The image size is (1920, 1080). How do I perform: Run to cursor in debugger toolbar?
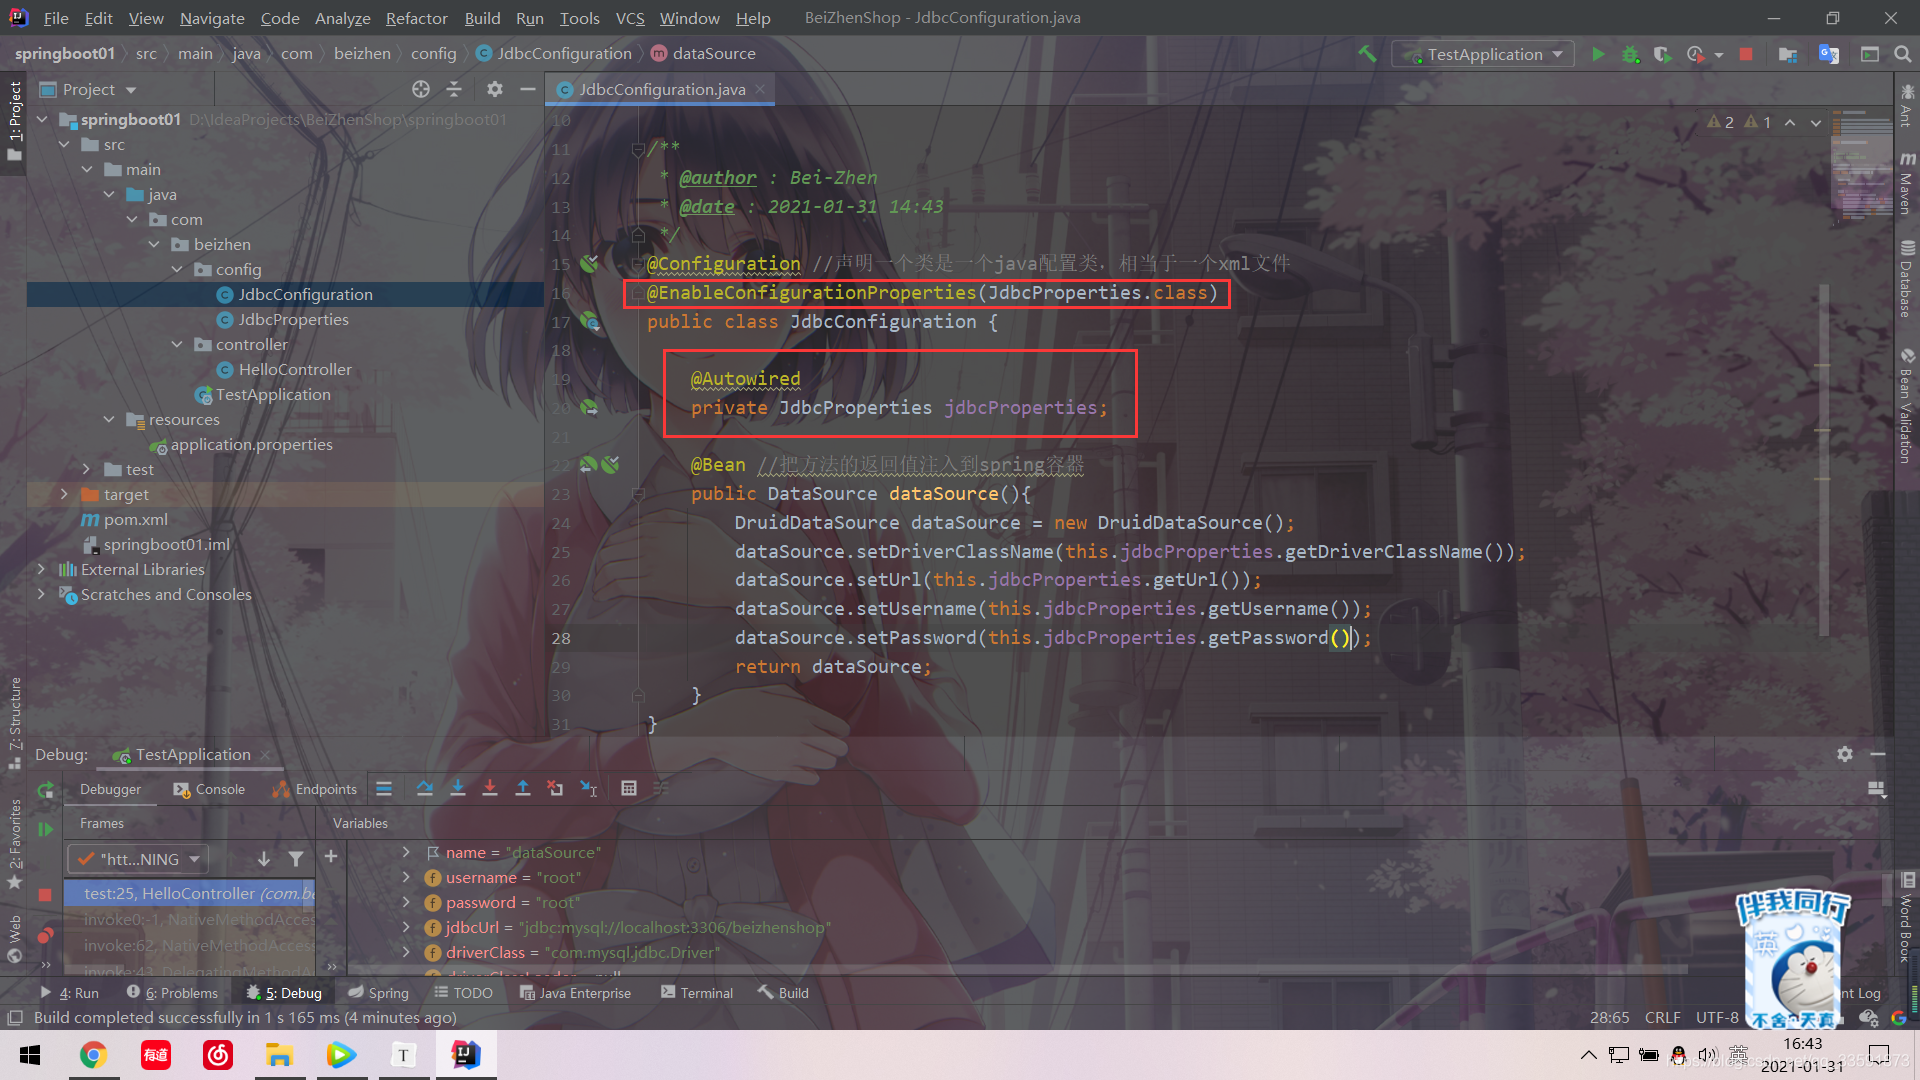(589, 789)
